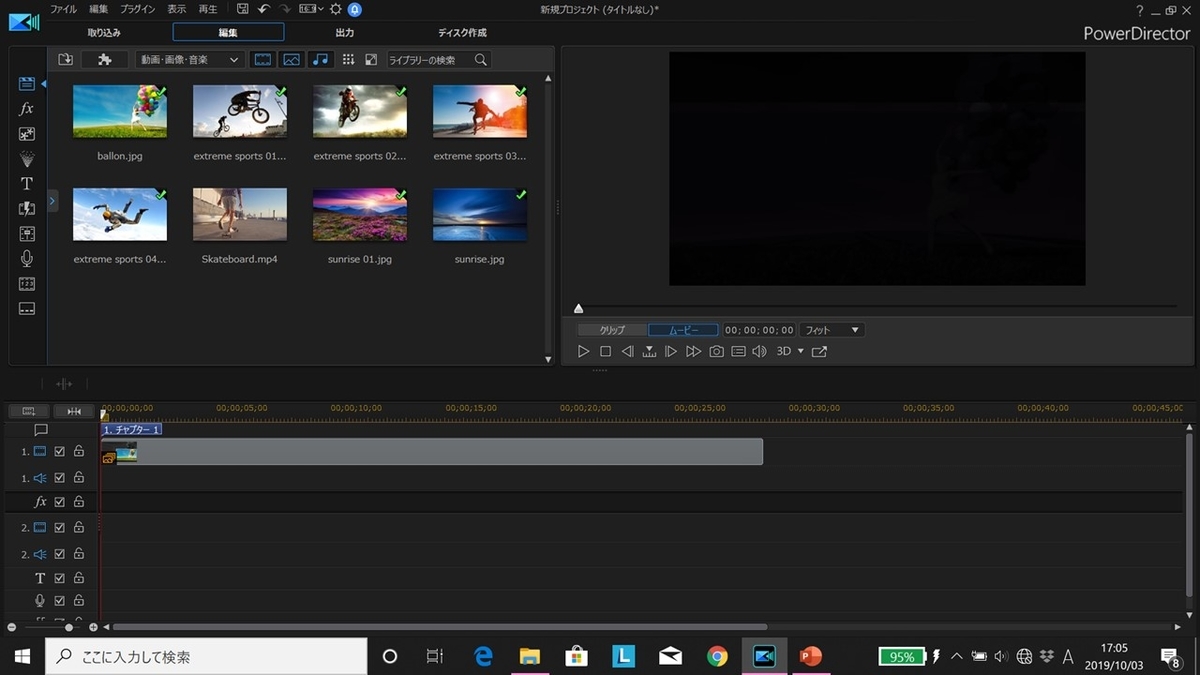Open the プラグイン menu

tap(137, 9)
